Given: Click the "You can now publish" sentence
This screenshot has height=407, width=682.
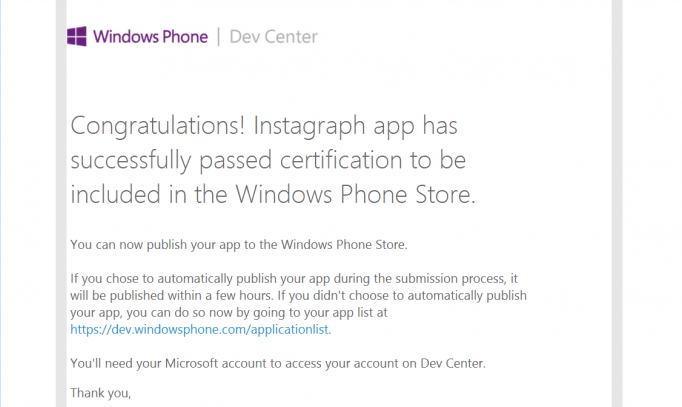Looking at the screenshot, I should 239,245.
